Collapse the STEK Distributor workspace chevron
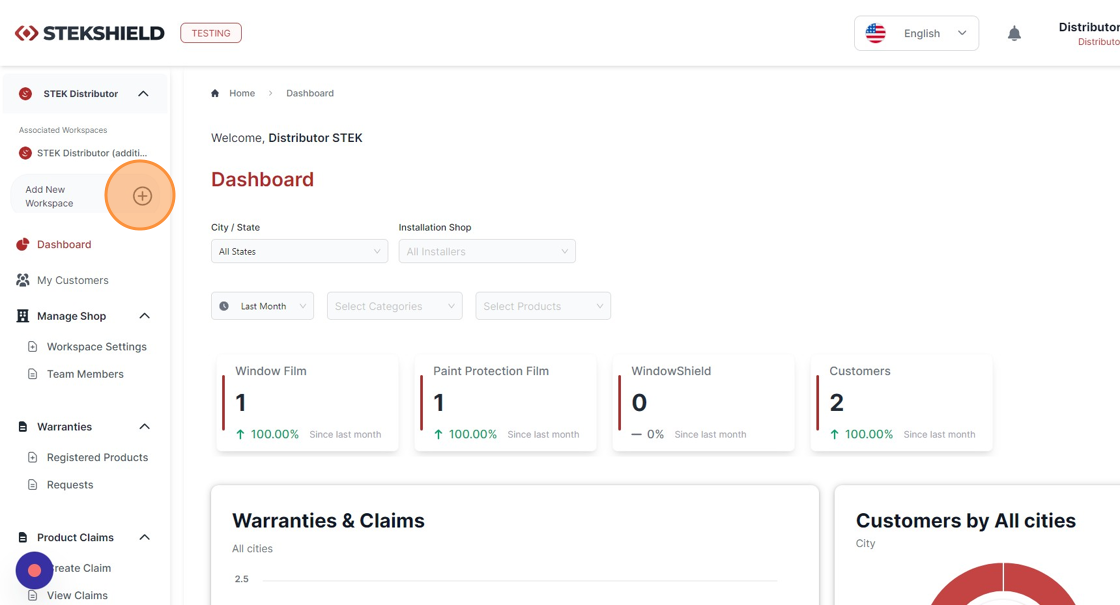The image size is (1120, 605). (x=143, y=94)
